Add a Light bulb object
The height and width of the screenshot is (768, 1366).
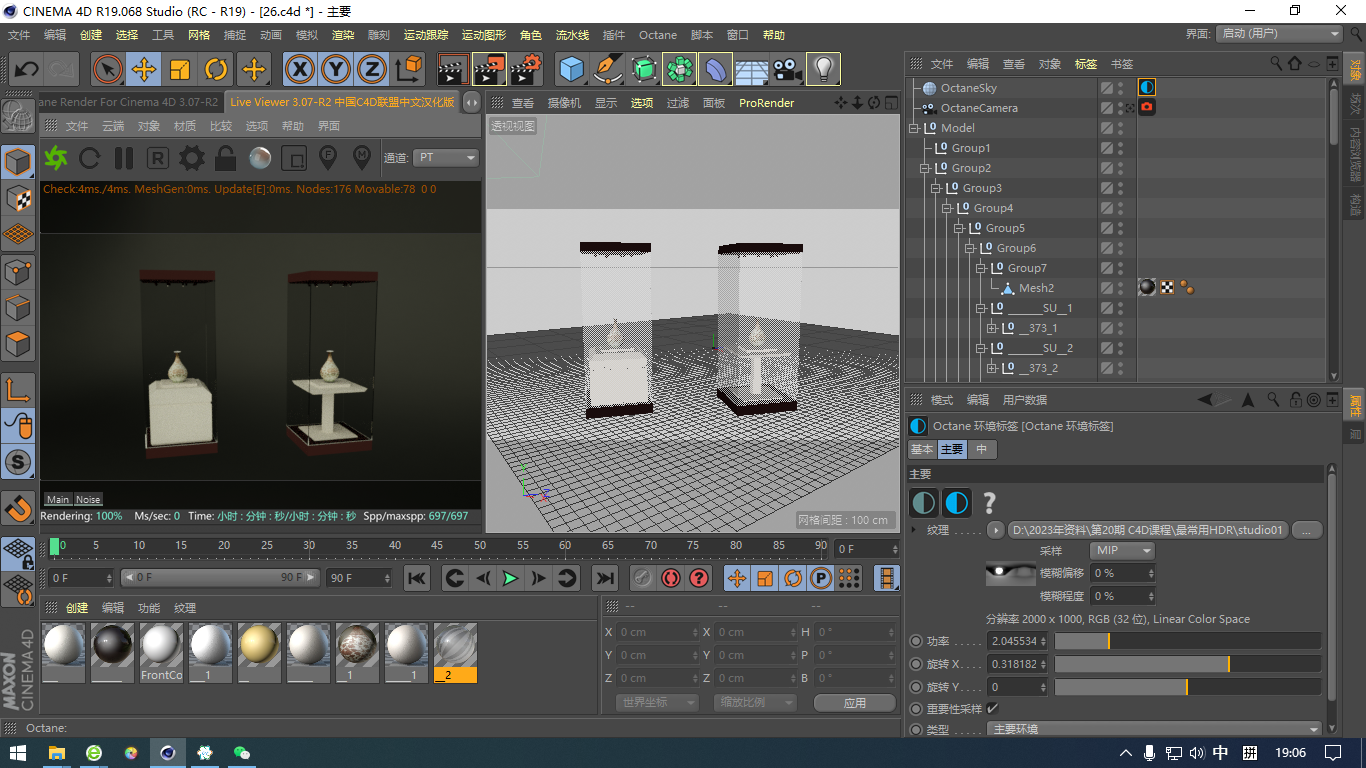click(x=823, y=69)
